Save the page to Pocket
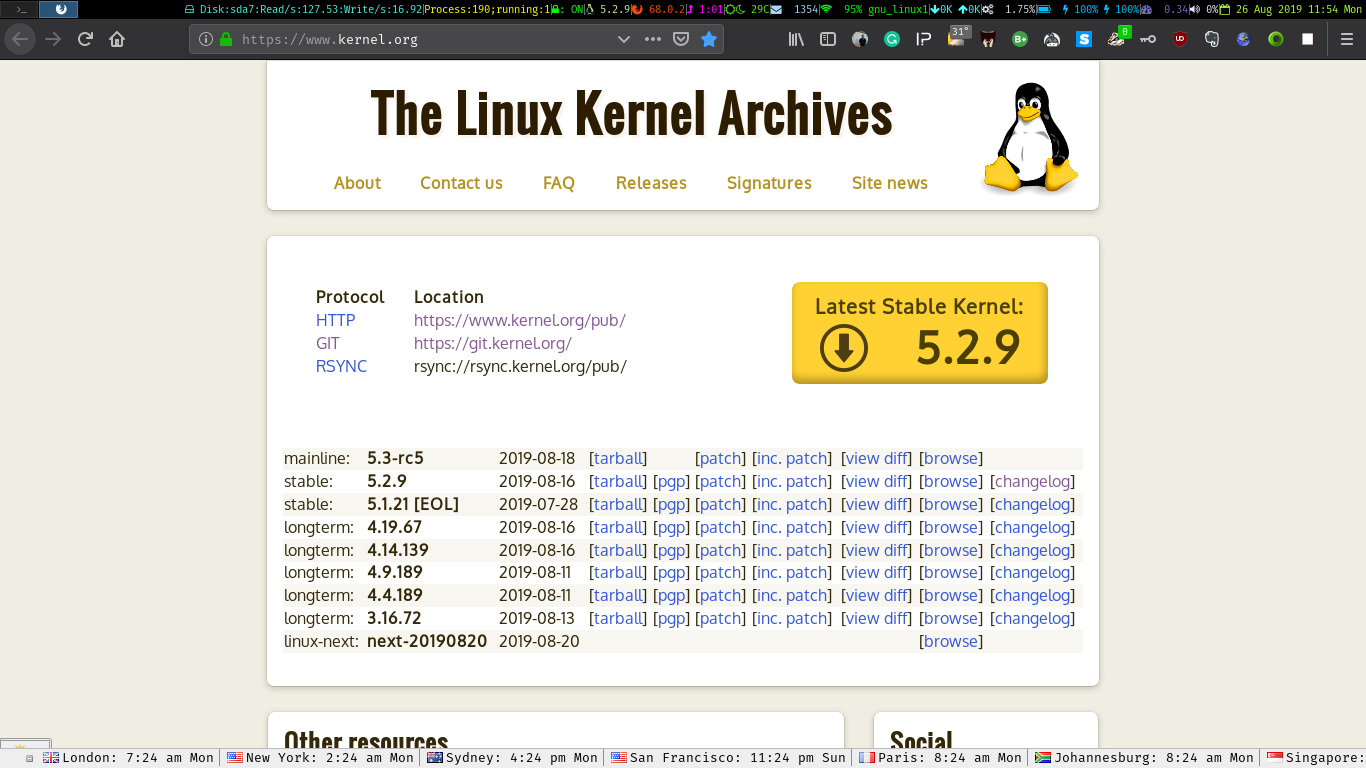 pyautogui.click(x=680, y=39)
